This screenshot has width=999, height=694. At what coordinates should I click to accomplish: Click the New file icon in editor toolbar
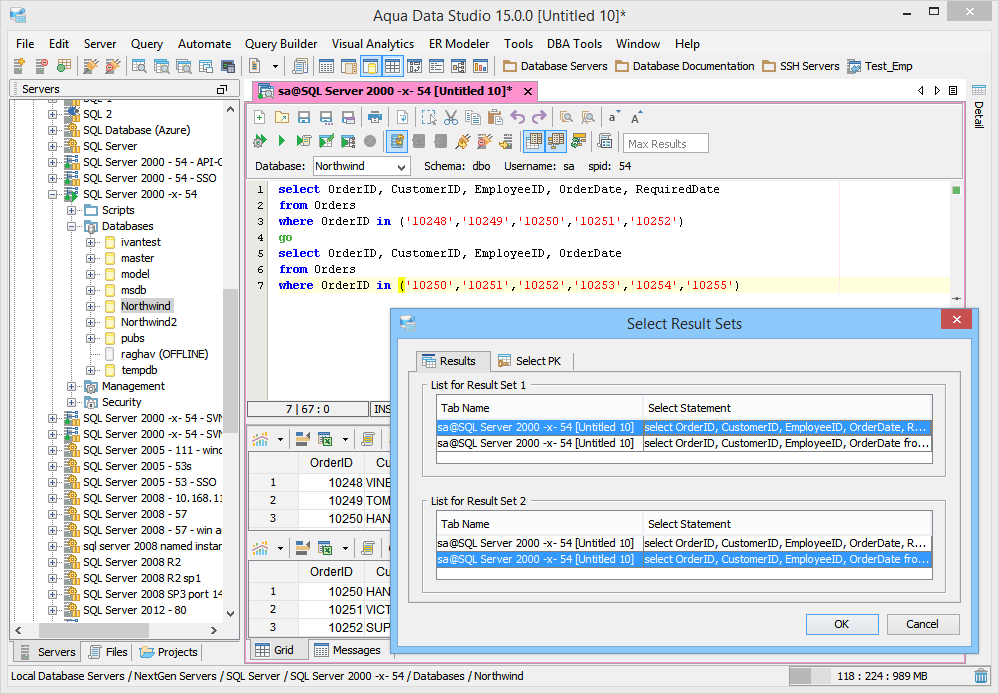(x=260, y=117)
